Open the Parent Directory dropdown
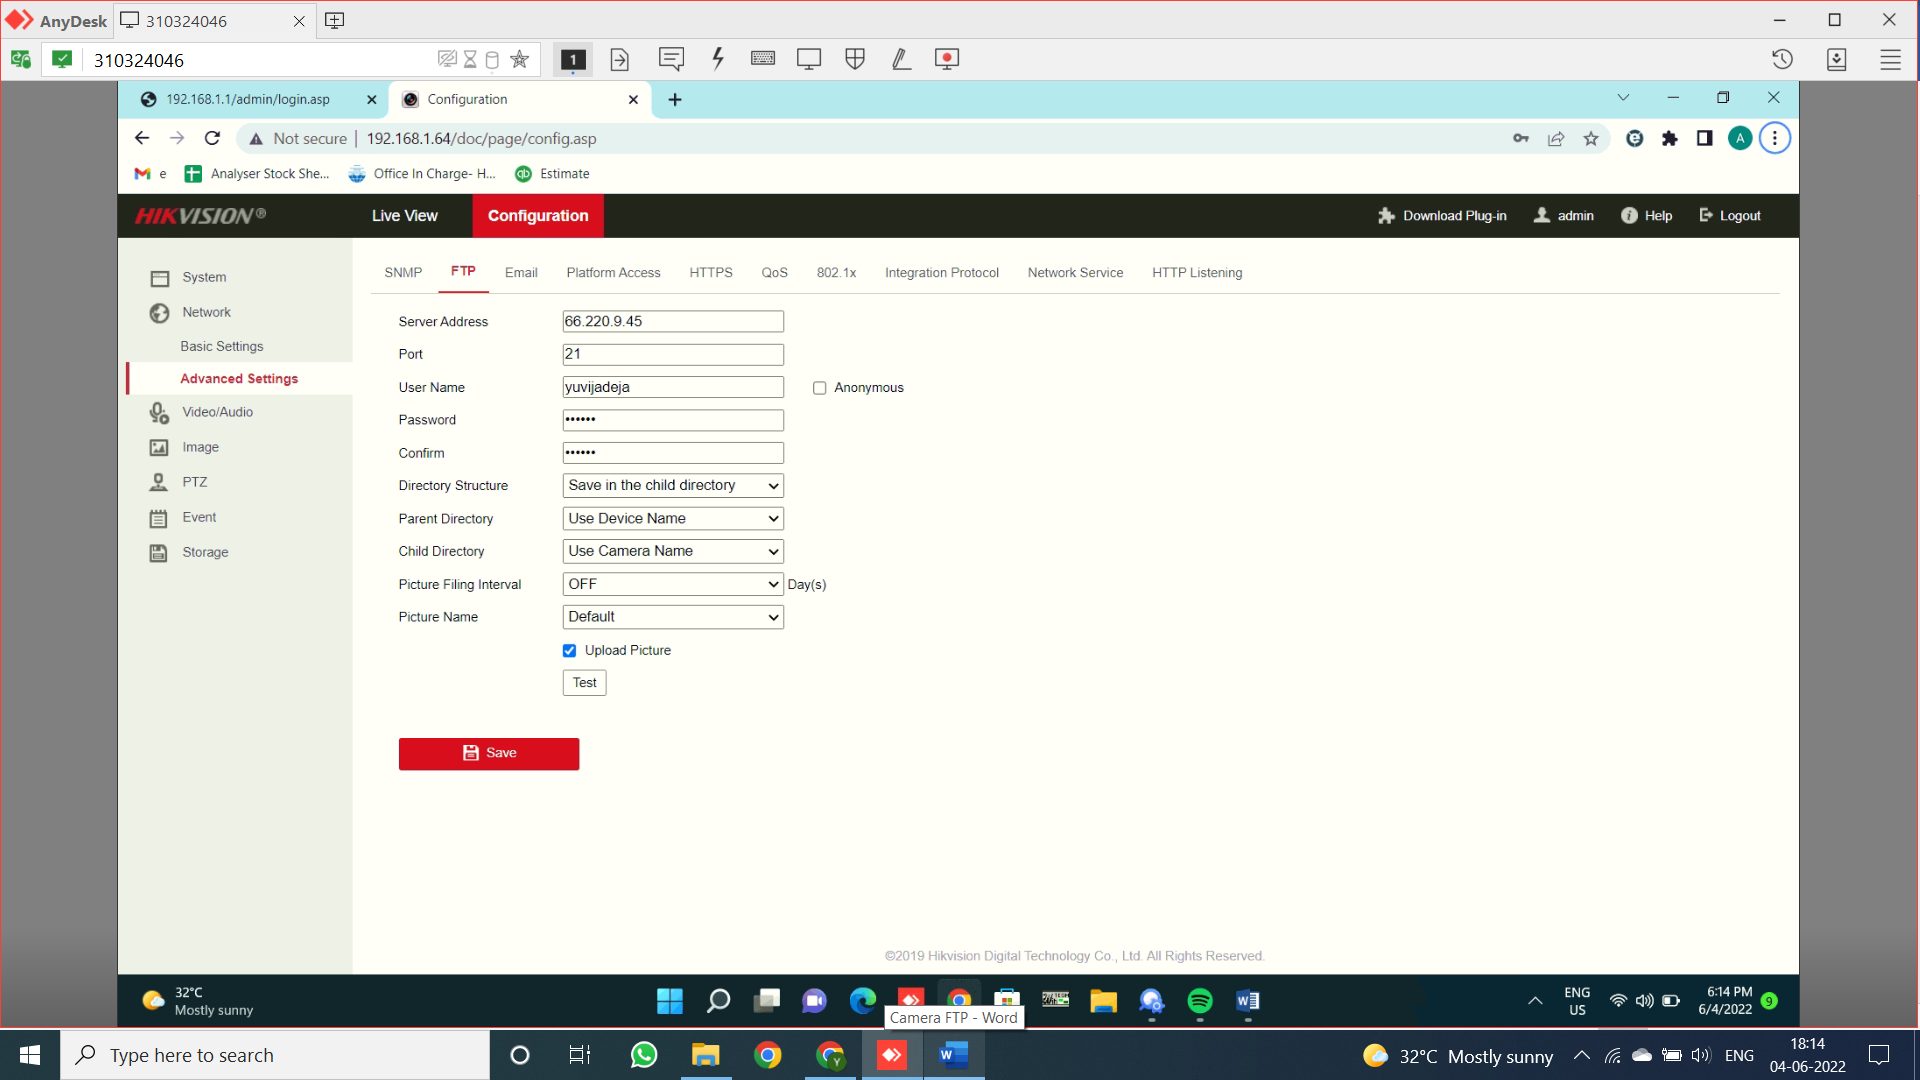1920x1080 pixels. (x=672, y=519)
